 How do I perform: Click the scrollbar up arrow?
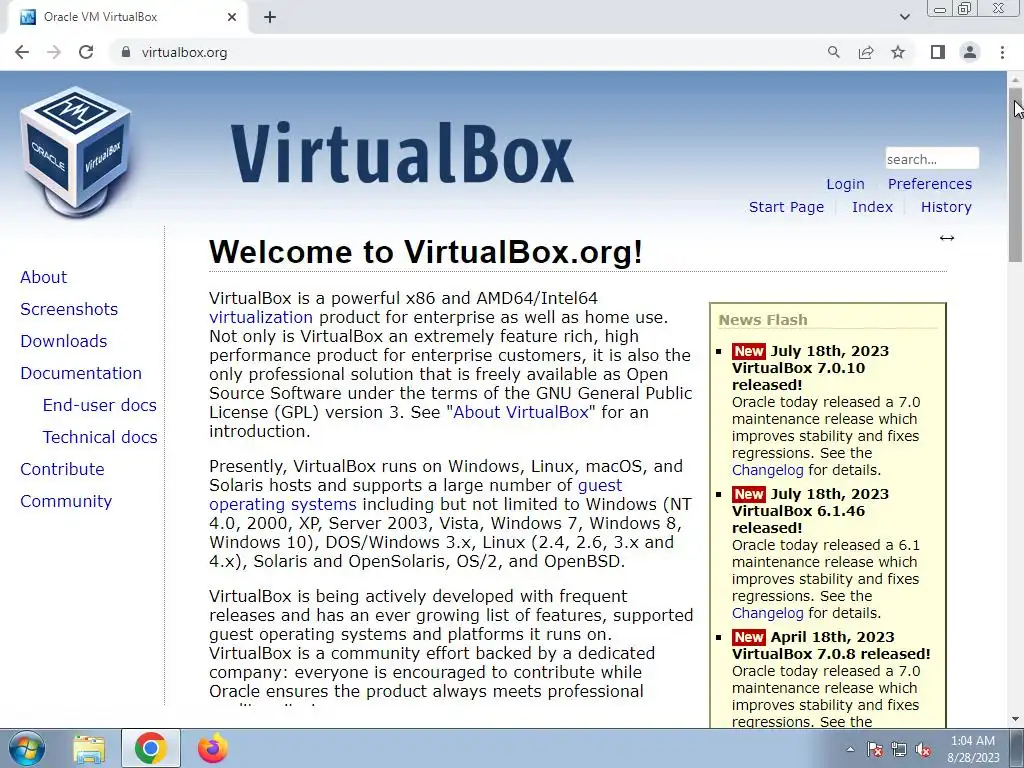point(1016,80)
